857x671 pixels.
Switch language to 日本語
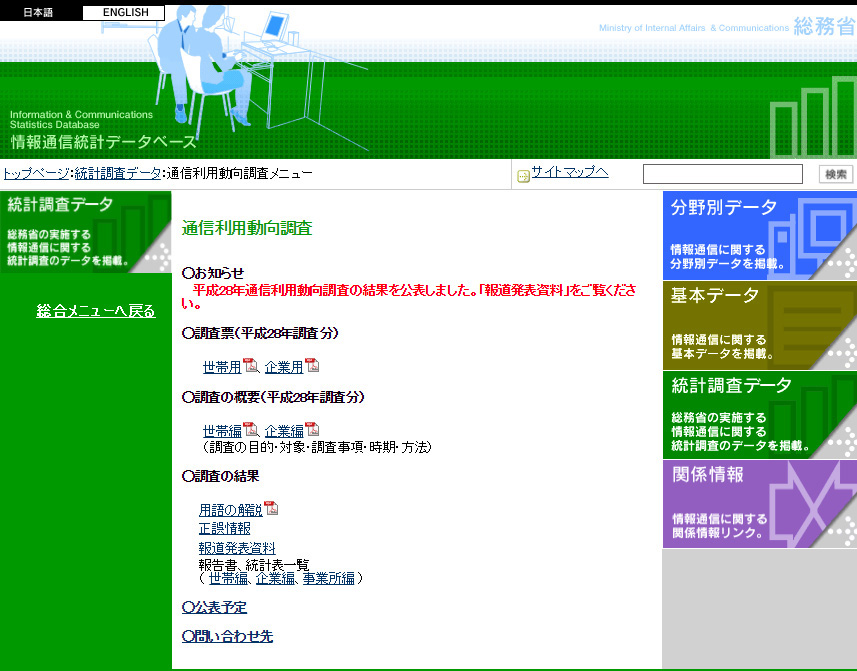pyautogui.click(x=38, y=13)
